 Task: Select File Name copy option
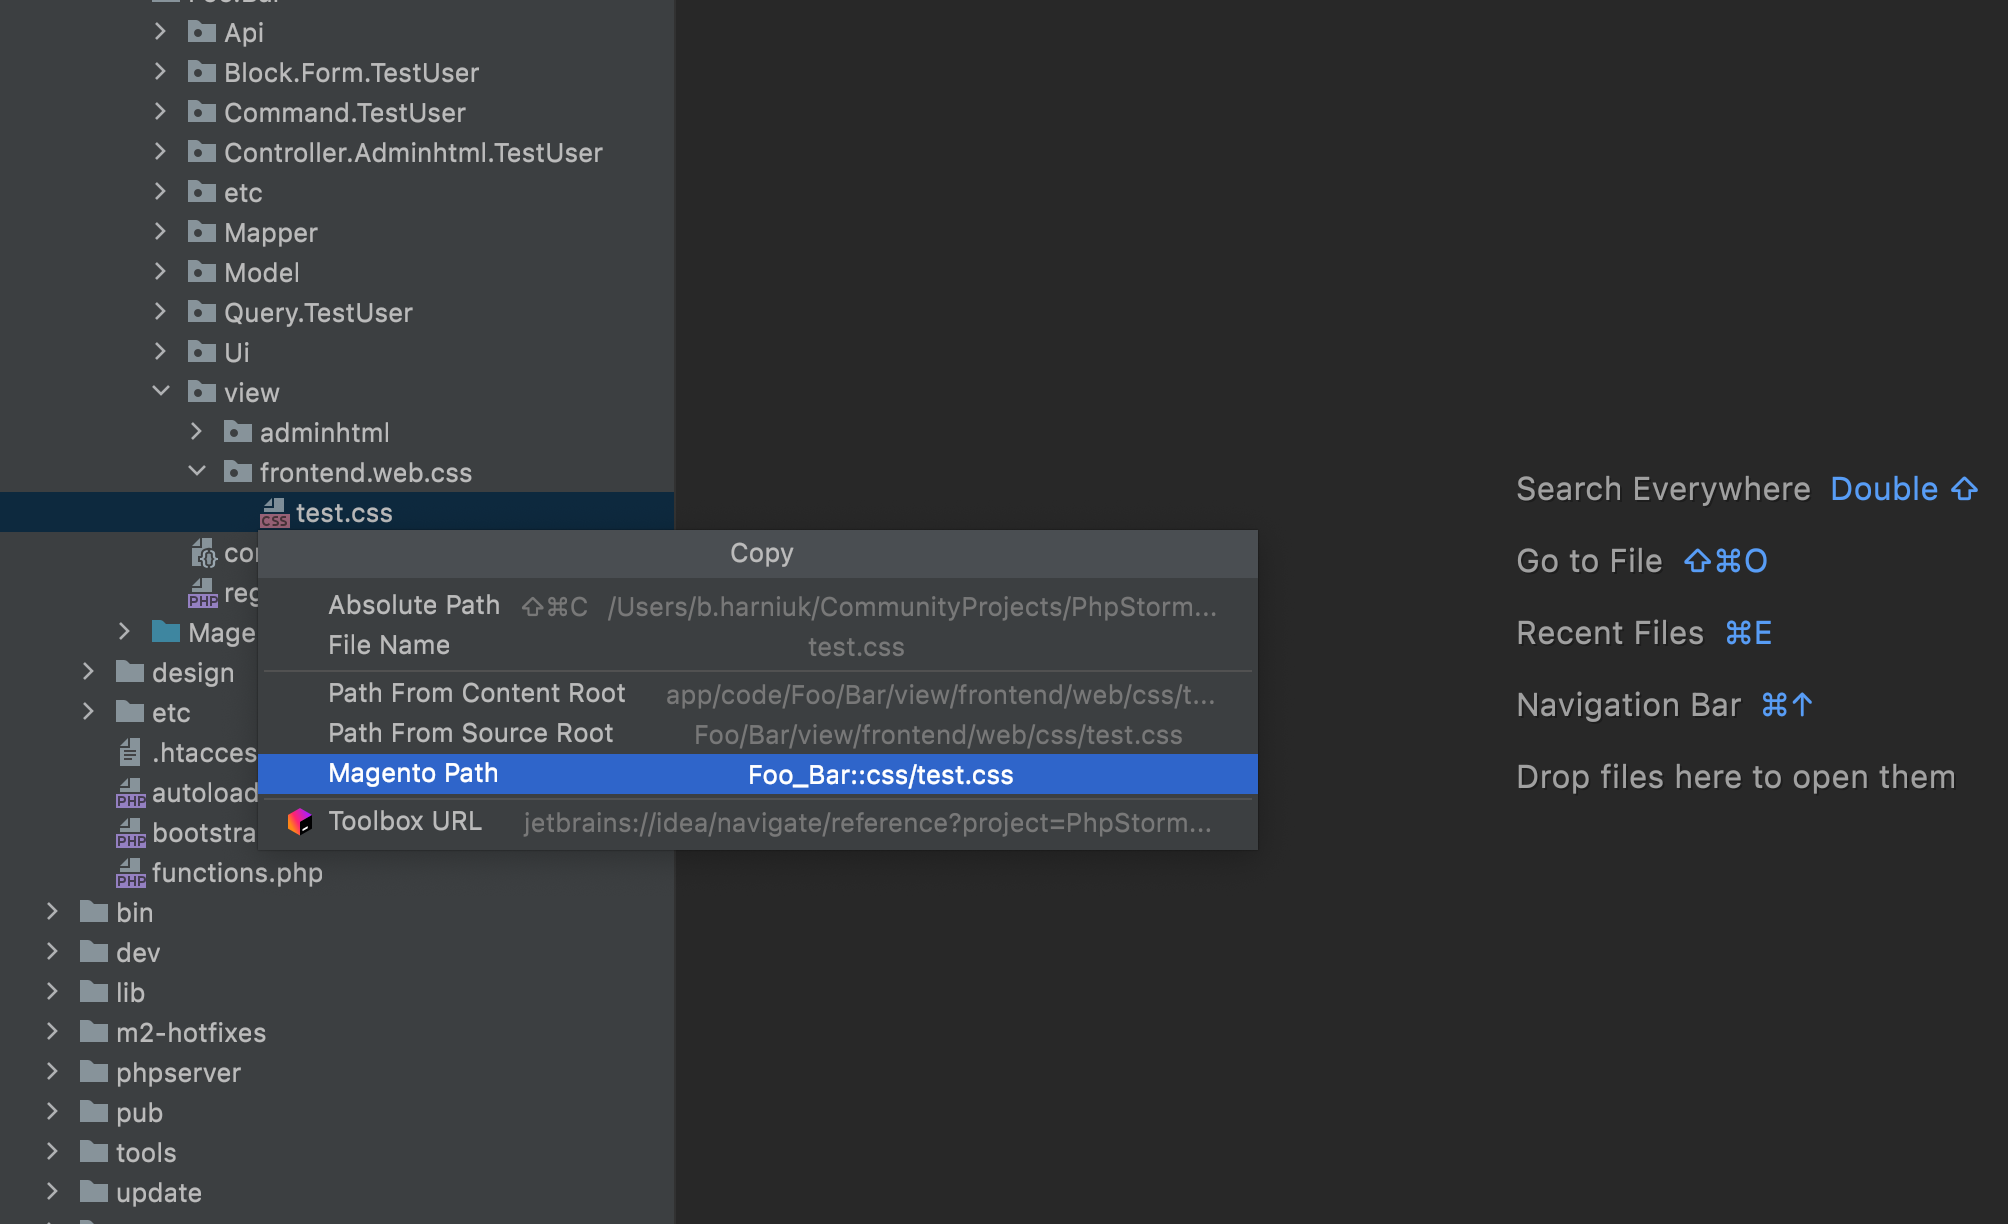click(389, 646)
